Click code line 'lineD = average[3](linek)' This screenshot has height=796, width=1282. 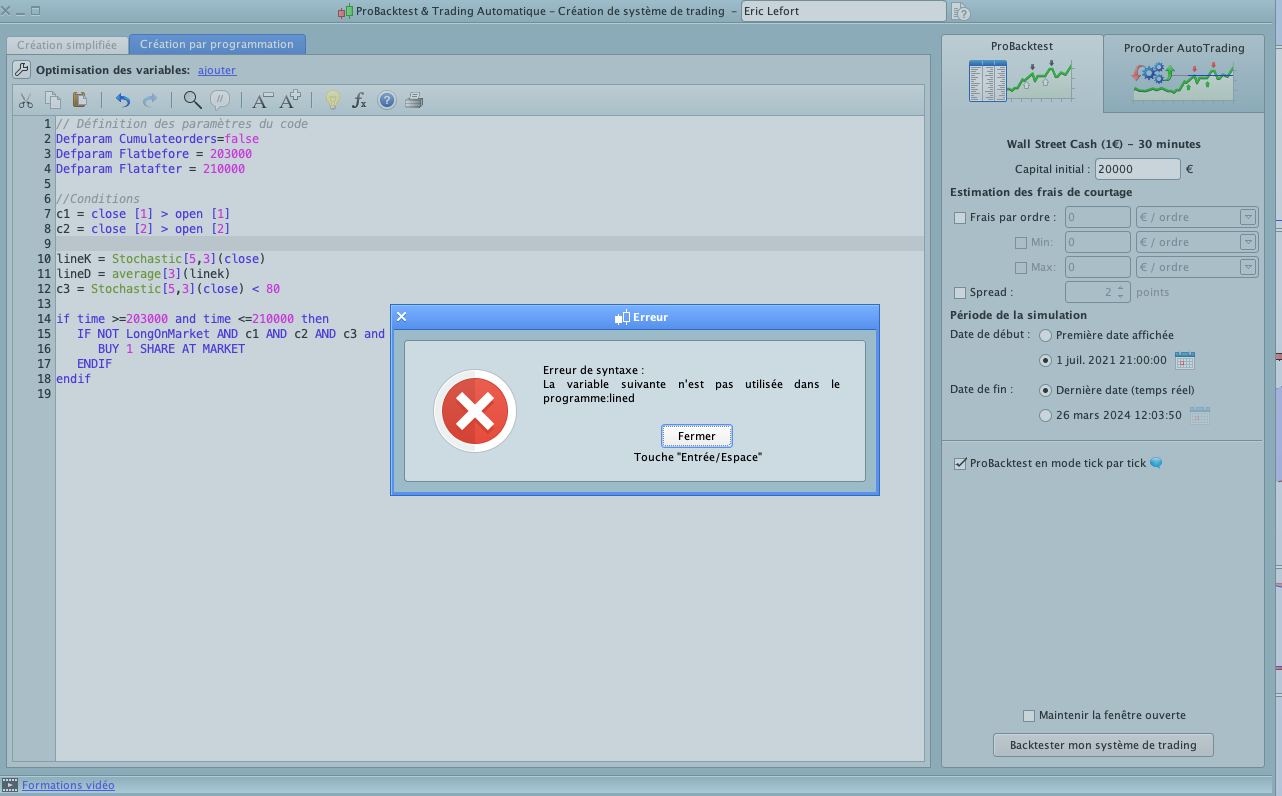[x=144, y=273]
